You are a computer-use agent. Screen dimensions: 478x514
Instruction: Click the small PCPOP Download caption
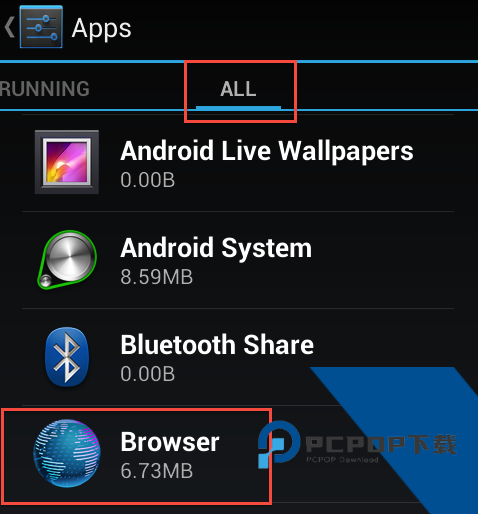342,460
